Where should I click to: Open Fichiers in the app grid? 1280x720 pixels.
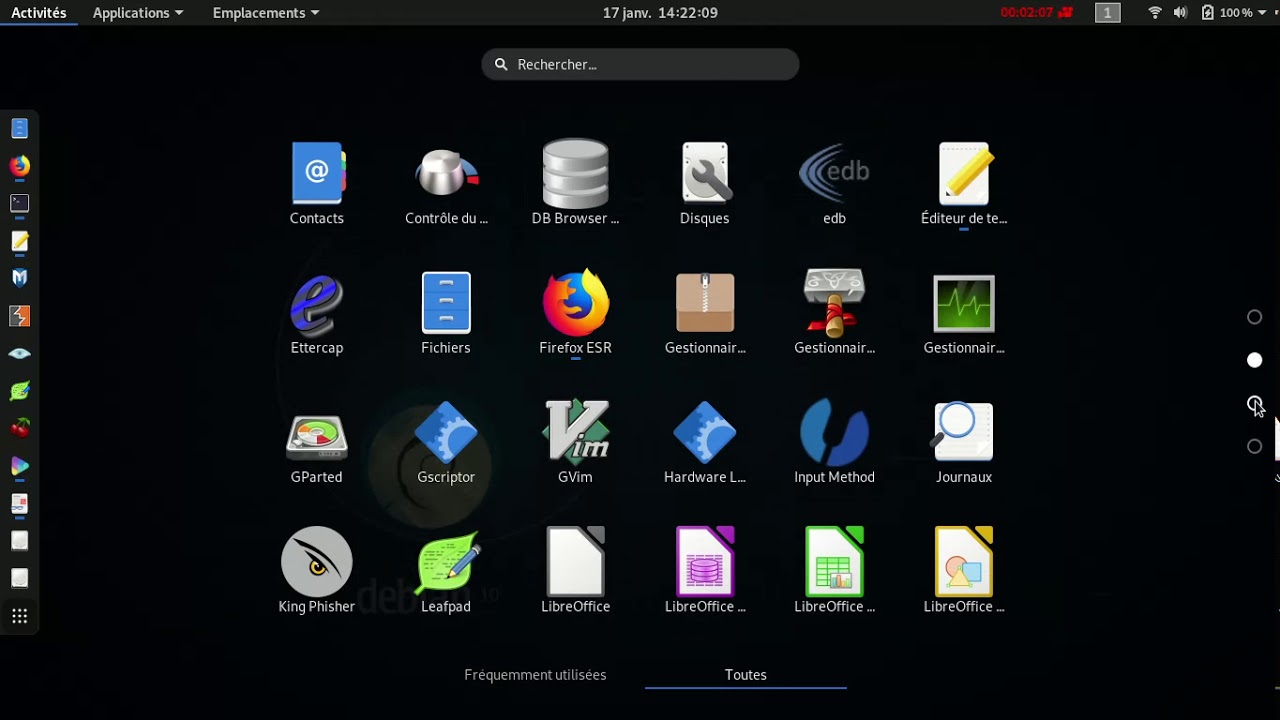(x=446, y=314)
